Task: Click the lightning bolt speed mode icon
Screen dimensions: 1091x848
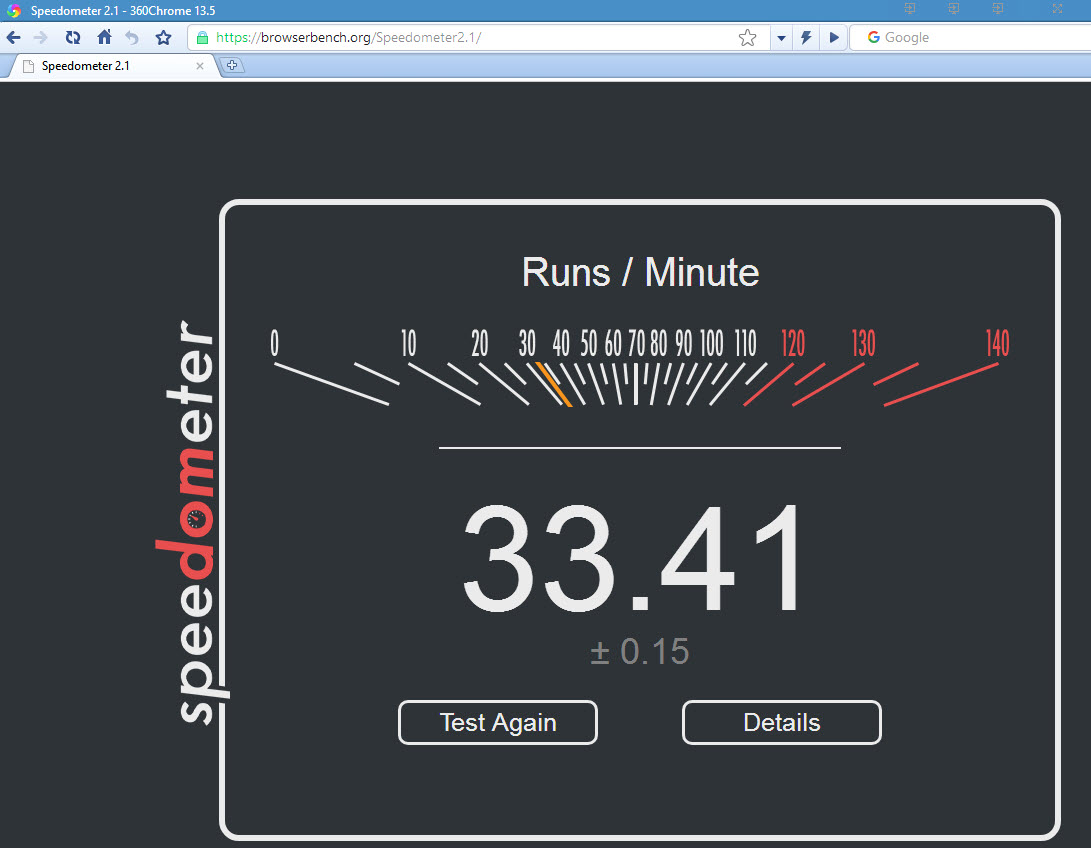Action: pyautogui.click(x=806, y=38)
